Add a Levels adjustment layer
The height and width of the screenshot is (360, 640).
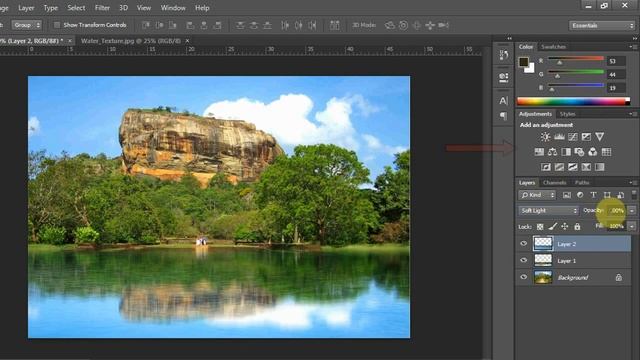[559, 137]
